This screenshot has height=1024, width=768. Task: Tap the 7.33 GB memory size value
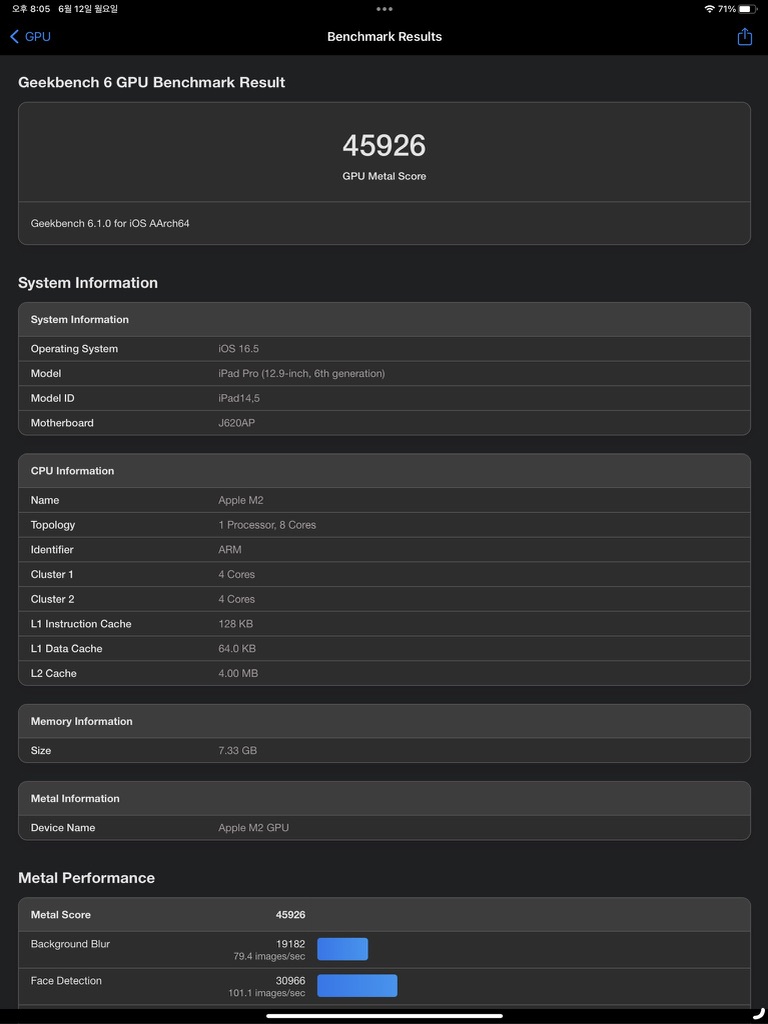coord(238,751)
